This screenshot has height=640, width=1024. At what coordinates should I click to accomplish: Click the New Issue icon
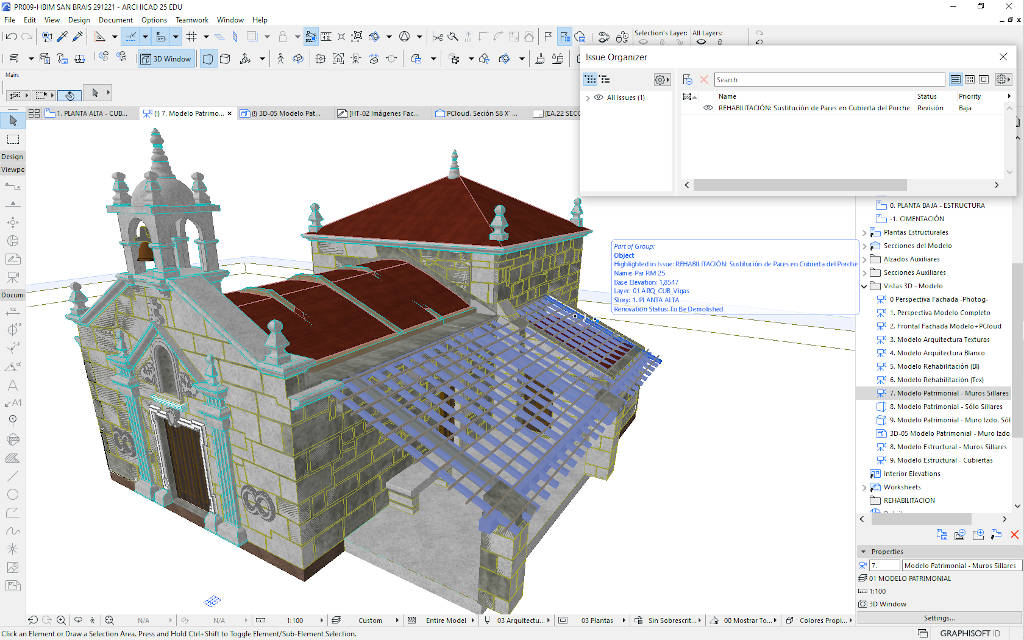pyautogui.click(x=688, y=79)
